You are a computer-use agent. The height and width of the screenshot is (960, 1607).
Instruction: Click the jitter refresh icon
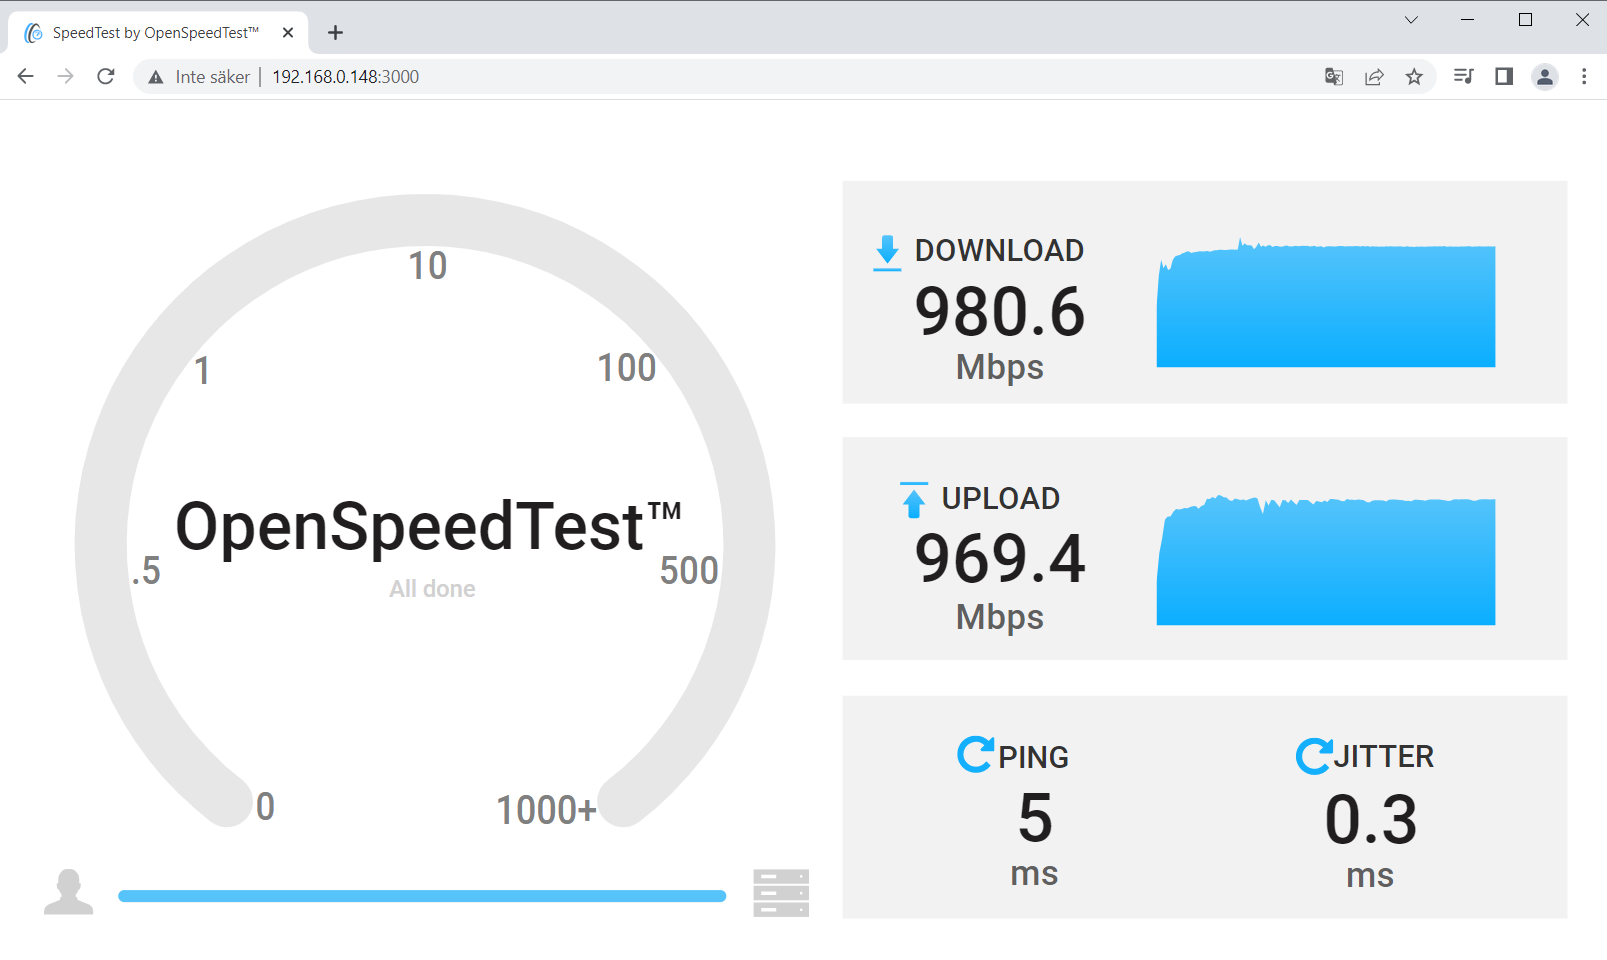tap(1313, 755)
